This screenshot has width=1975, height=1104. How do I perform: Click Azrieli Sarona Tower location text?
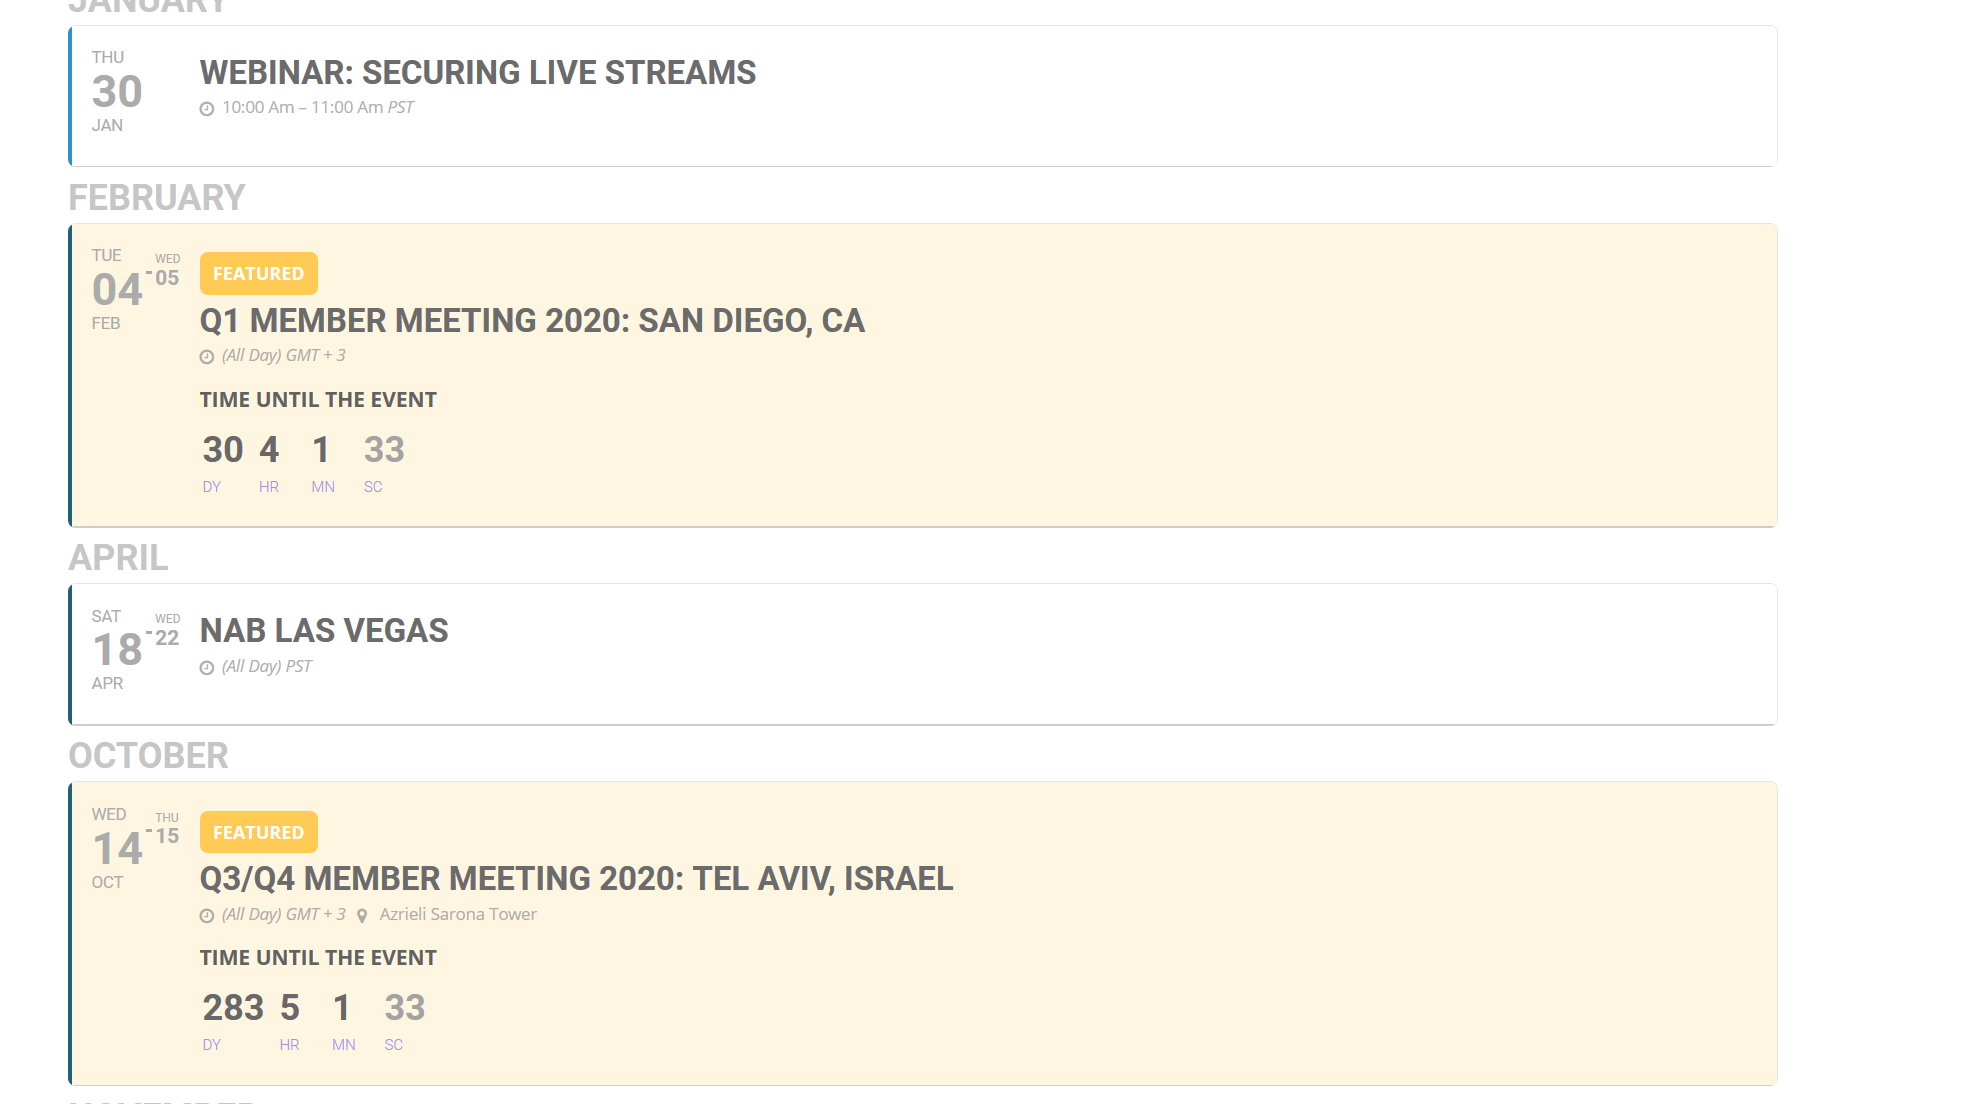coord(458,915)
